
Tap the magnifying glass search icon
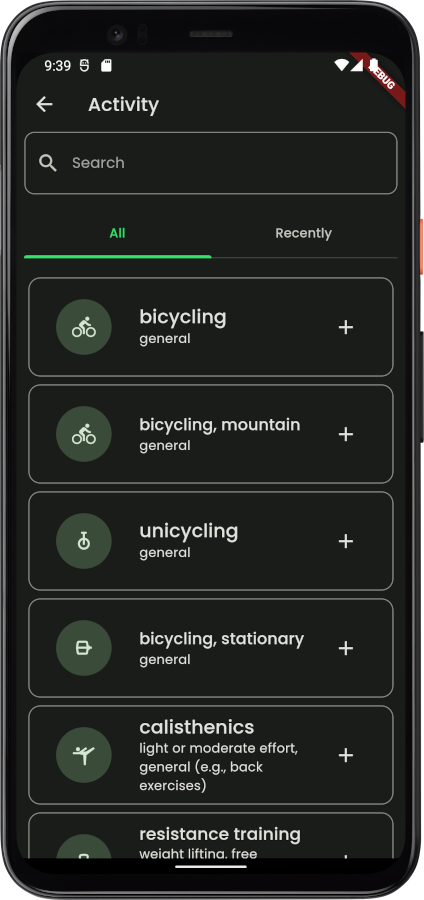(48, 163)
